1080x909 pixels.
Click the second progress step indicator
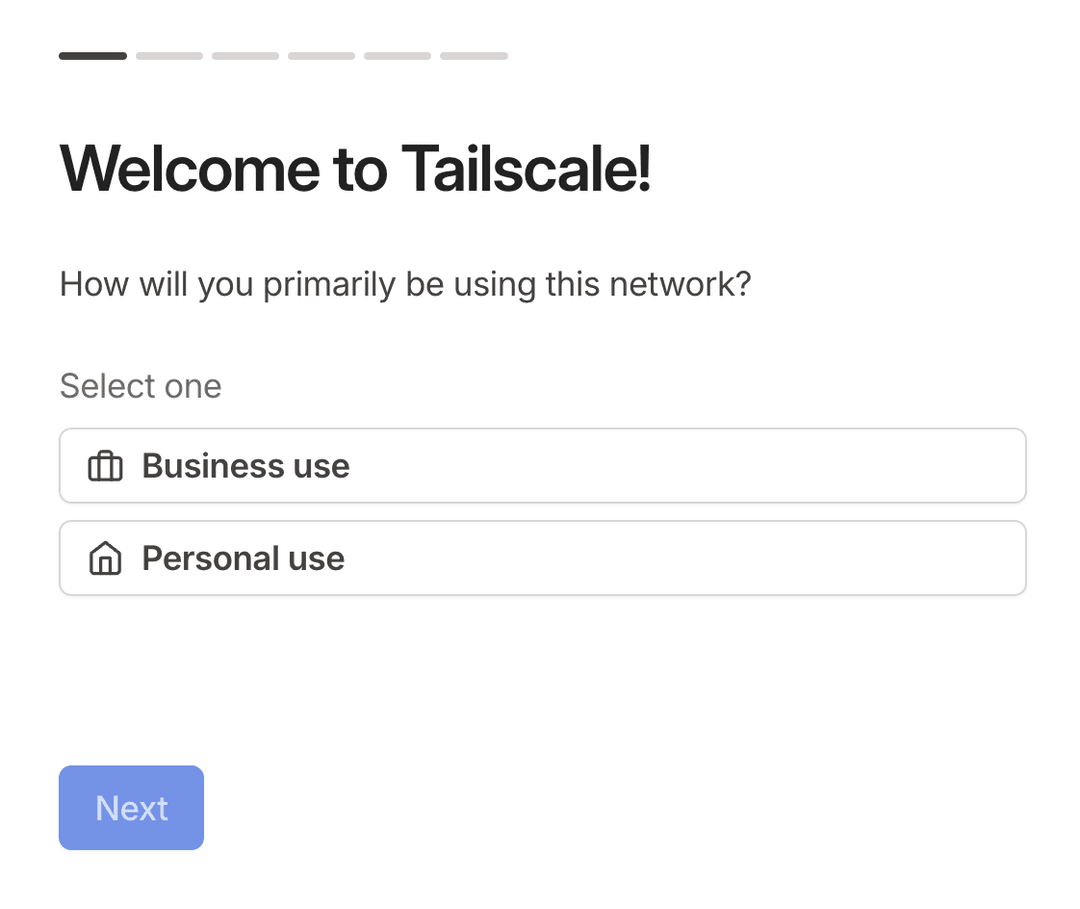coord(169,56)
